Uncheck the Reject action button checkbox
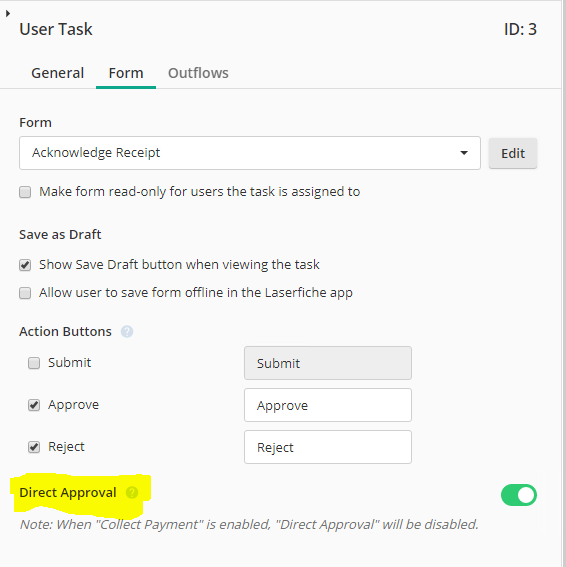Screen dimensions: 566x567 [x=34, y=447]
